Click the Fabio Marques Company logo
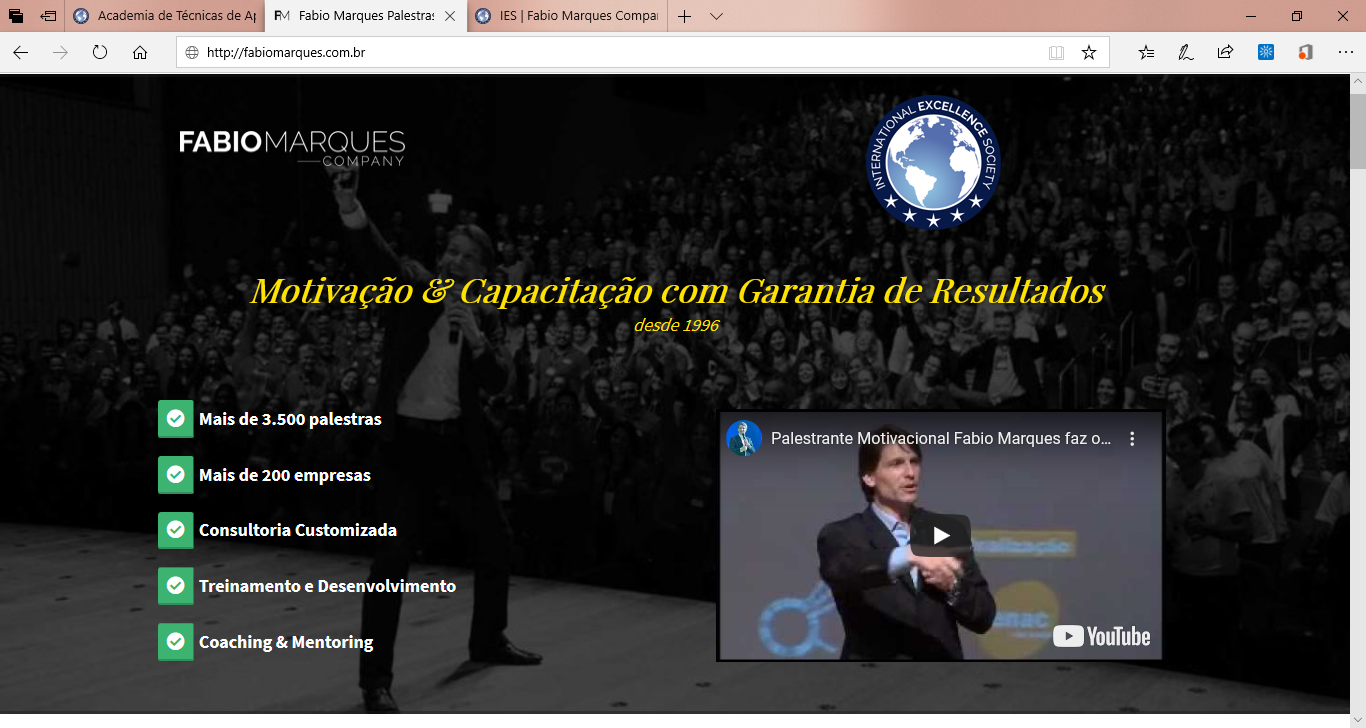Screen dimensions: 1366x728 [292, 146]
